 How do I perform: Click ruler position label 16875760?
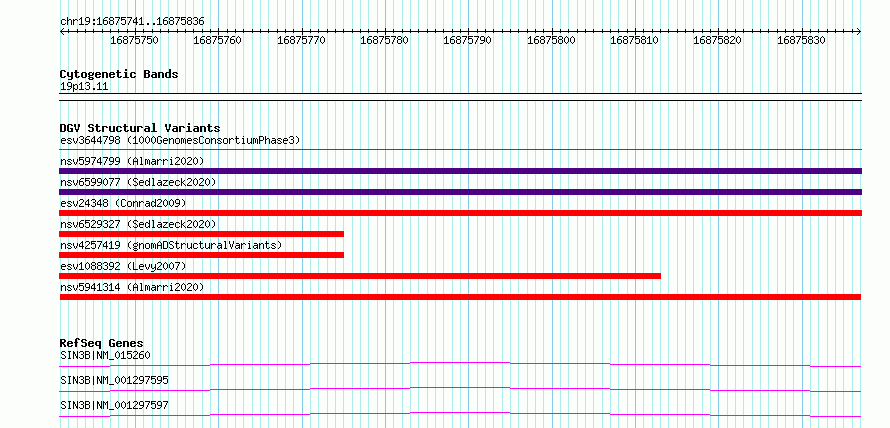pyautogui.click(x=217, y=40)
